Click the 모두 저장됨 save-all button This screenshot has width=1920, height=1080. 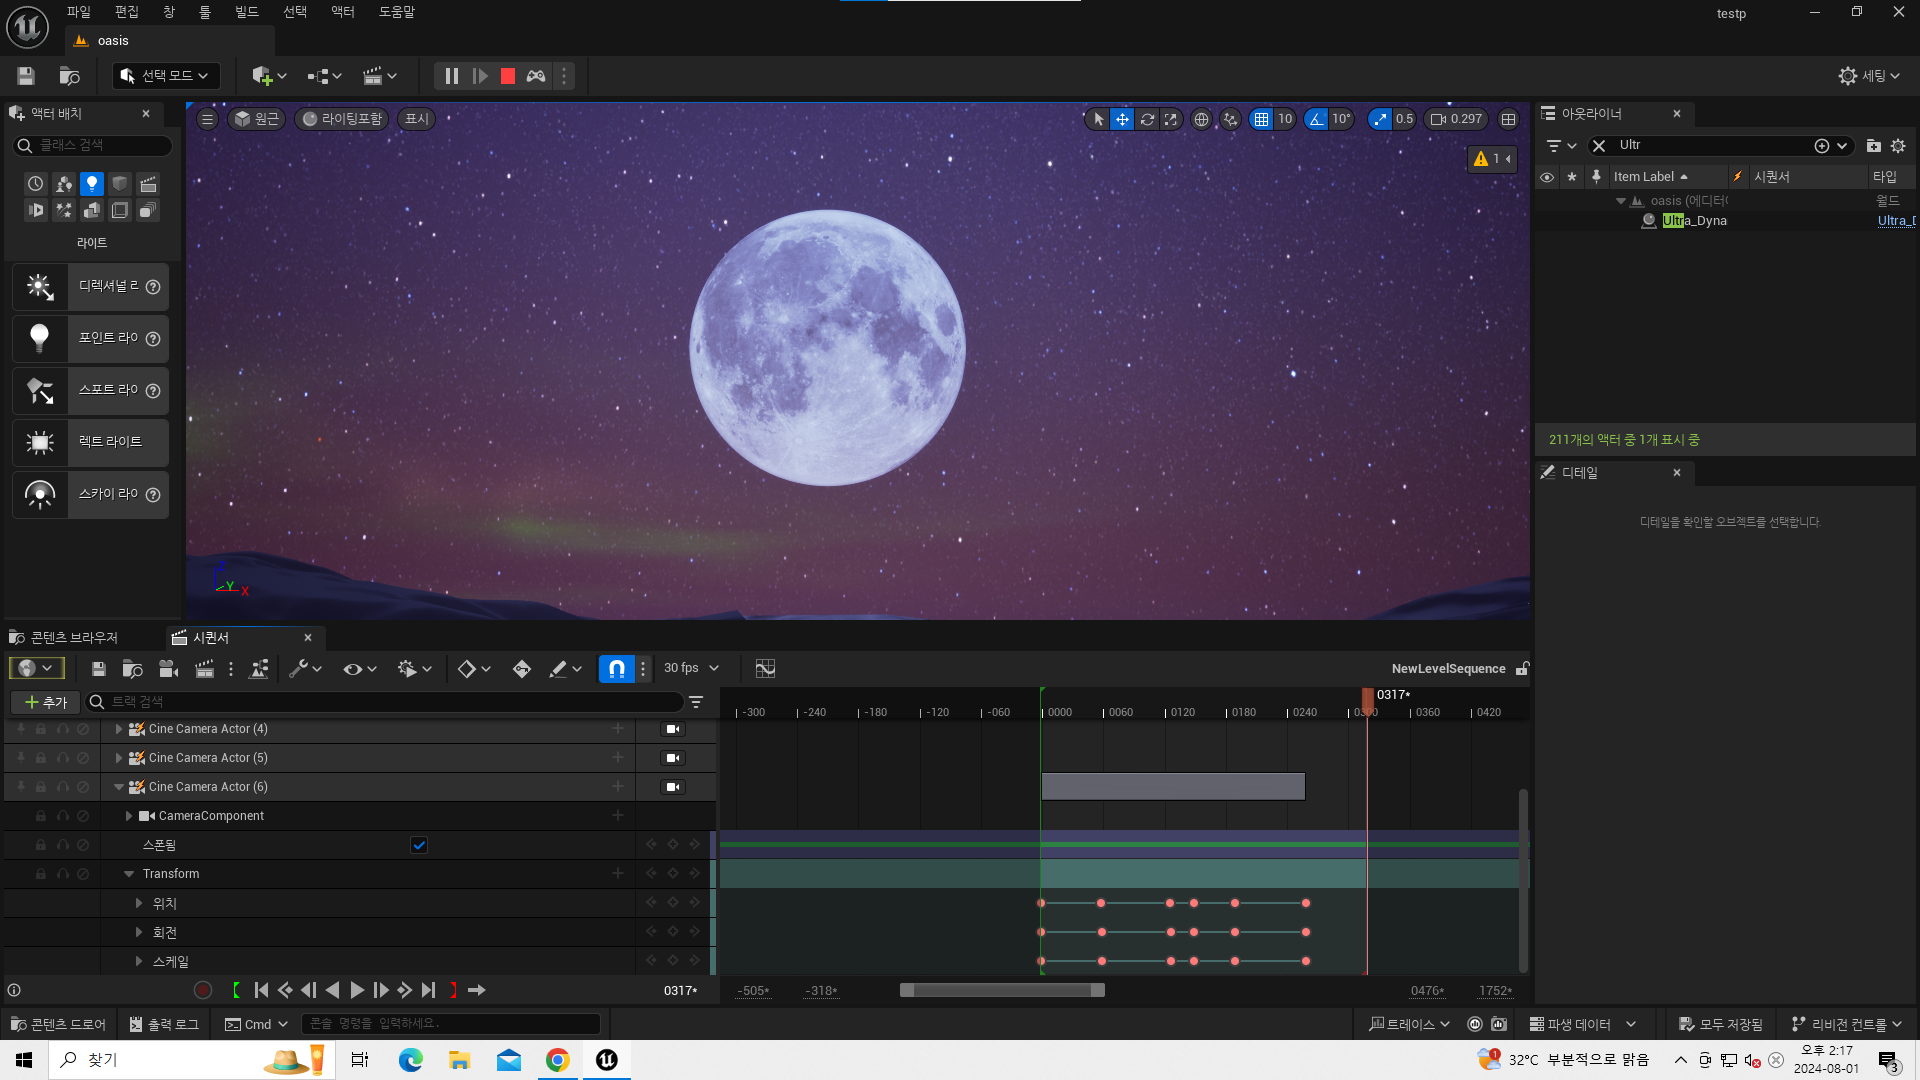tap(1720, 1024)
